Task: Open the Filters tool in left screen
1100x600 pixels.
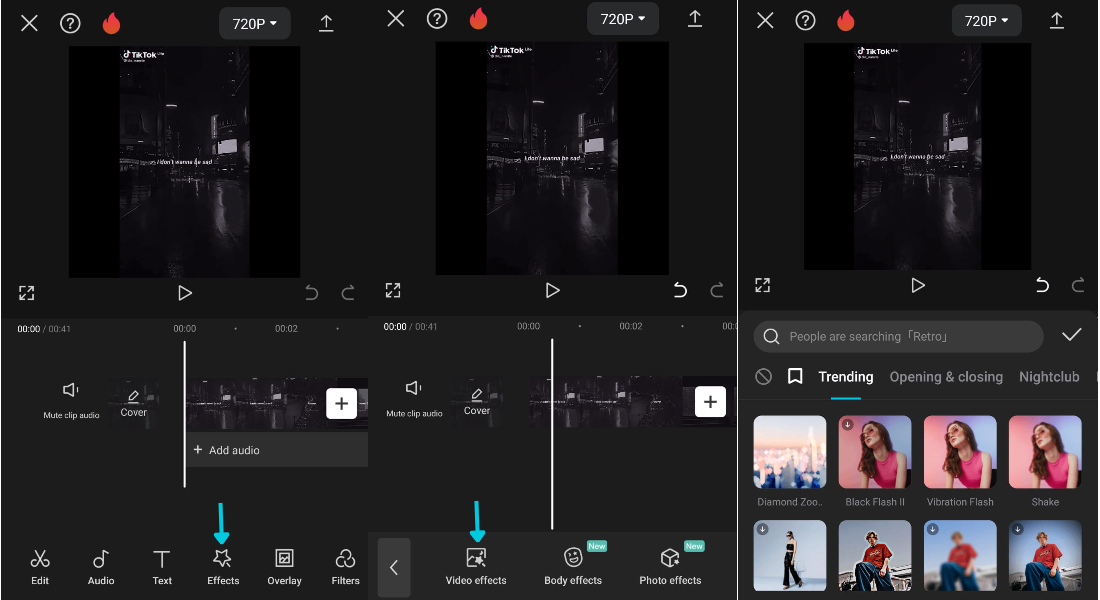Action: (x=345, y=567)
